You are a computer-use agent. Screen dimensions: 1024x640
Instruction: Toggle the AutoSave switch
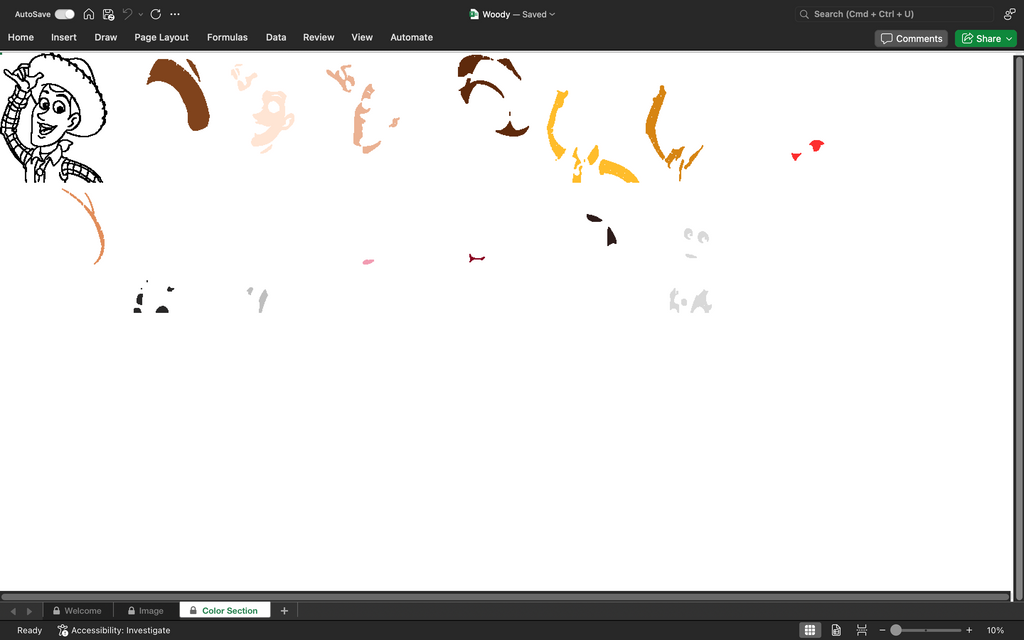[x=65, y=14]
